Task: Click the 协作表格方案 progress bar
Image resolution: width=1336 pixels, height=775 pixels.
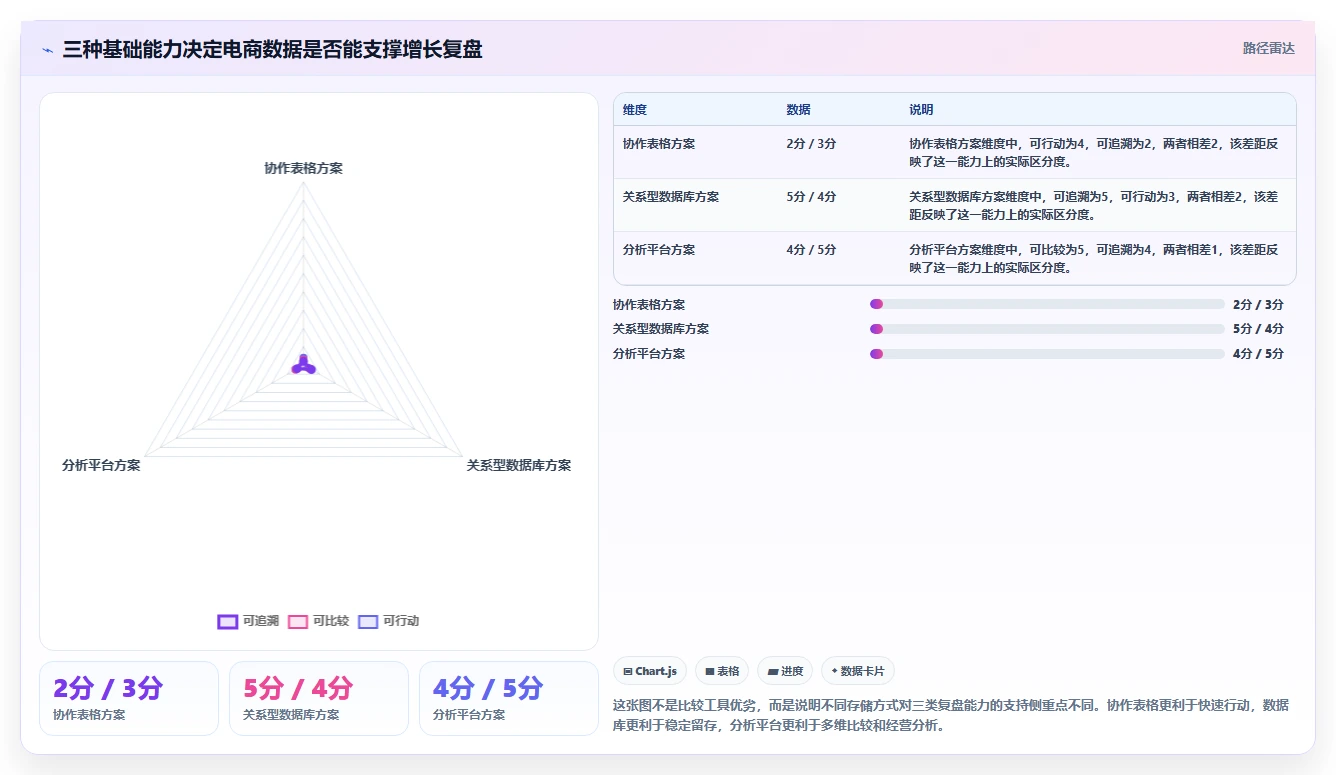Action: 1047,304
